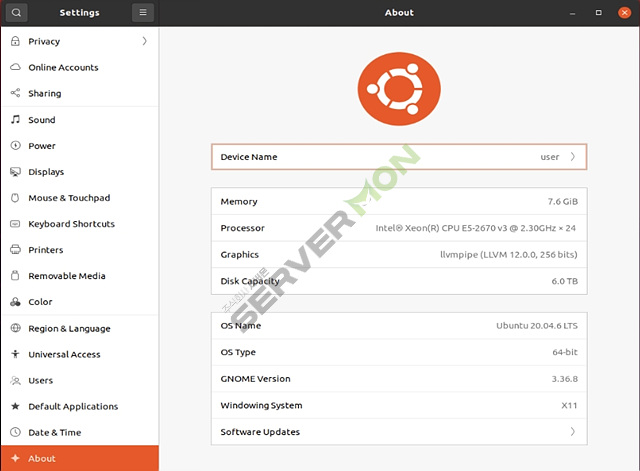This screenshot has width=640, height=471.
Task: Open the Software Updates row
Action: 399,431
